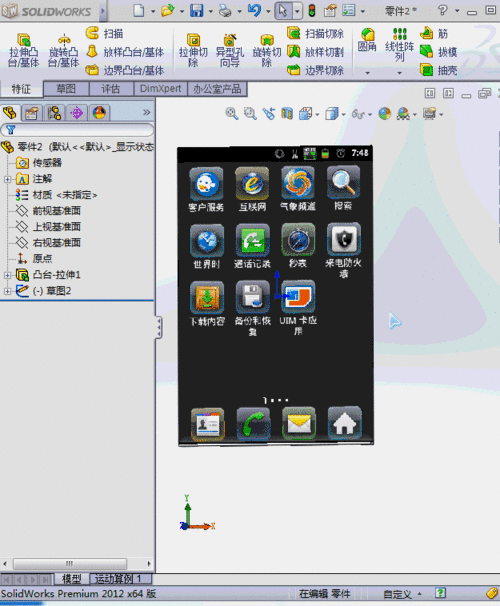This screenshot has height=606, width=500.
Task: Open the Linear Pattern (线性阵列) dropdown arrow
Action: [400, 73]
